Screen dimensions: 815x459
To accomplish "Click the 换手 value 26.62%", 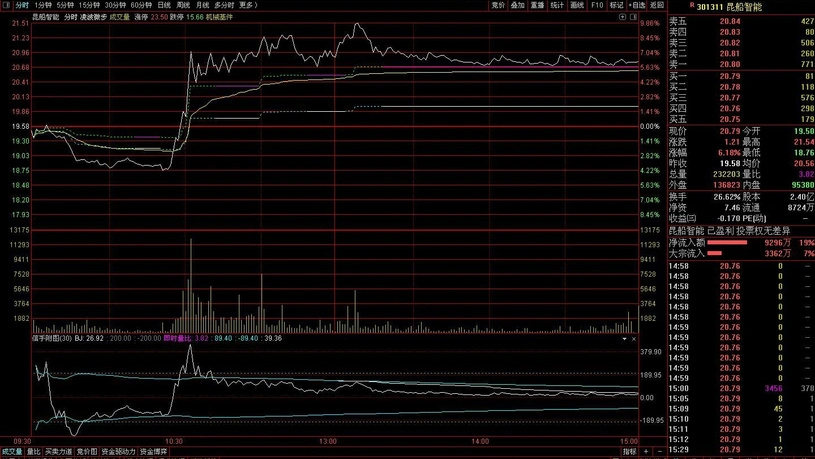I will (727, 197).
